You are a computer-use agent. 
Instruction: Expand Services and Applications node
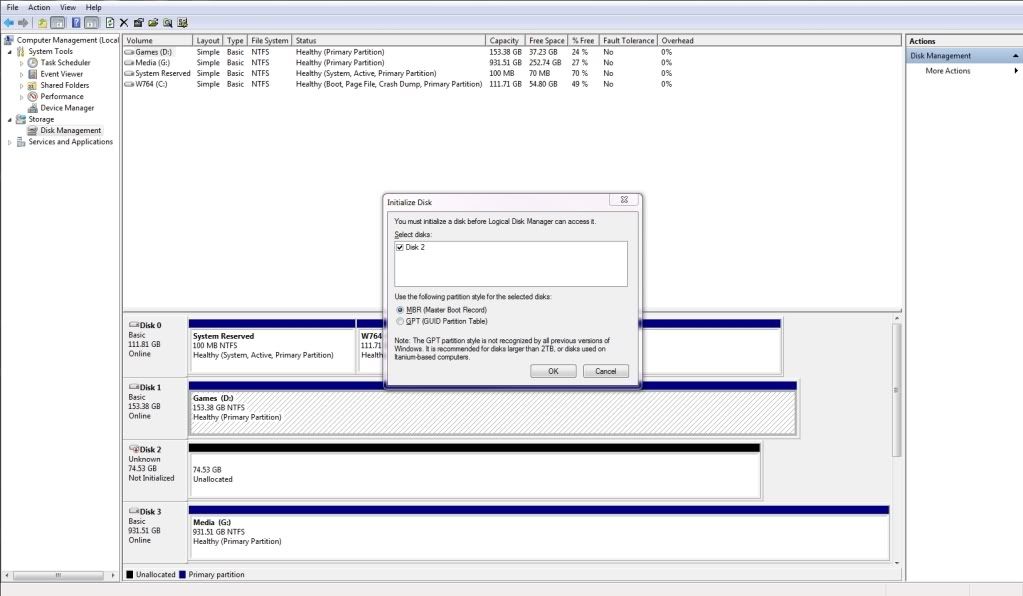tap(10, 142)
